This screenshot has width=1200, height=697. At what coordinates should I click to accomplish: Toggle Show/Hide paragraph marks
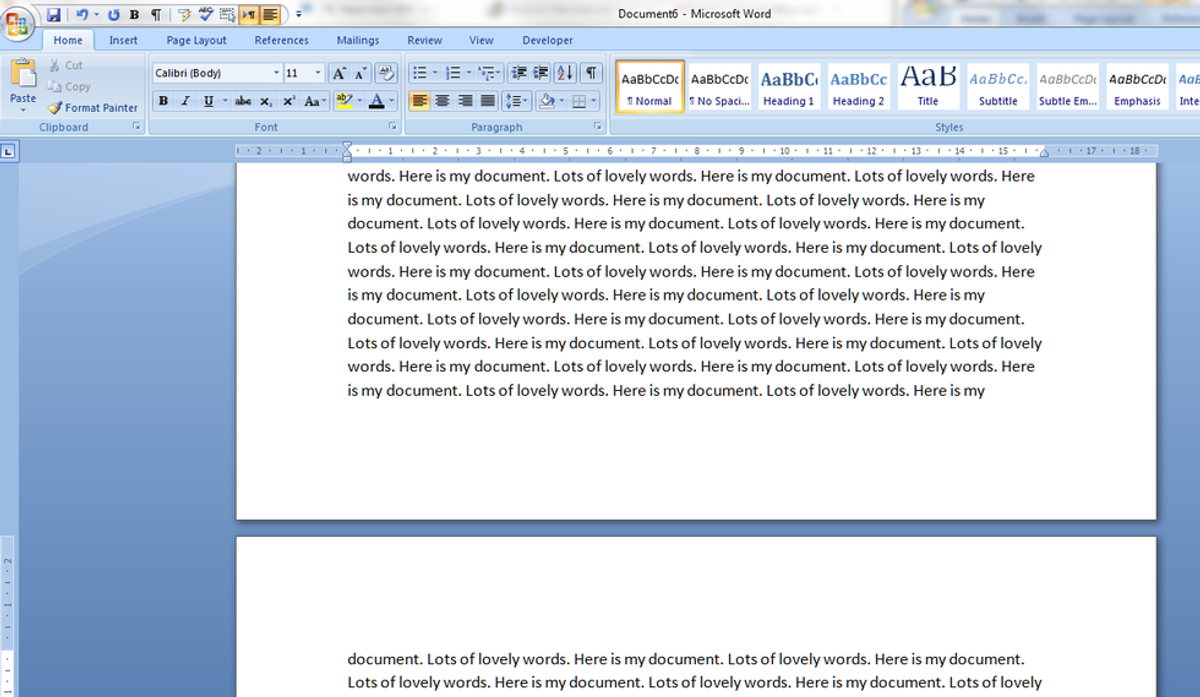[x=589, y=72]
